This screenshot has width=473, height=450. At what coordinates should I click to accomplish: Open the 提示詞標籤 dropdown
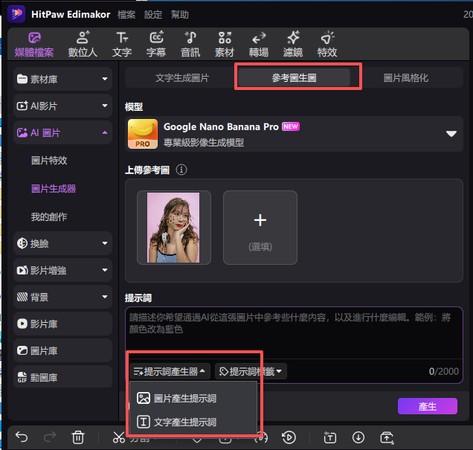click(x=251, y=371)
